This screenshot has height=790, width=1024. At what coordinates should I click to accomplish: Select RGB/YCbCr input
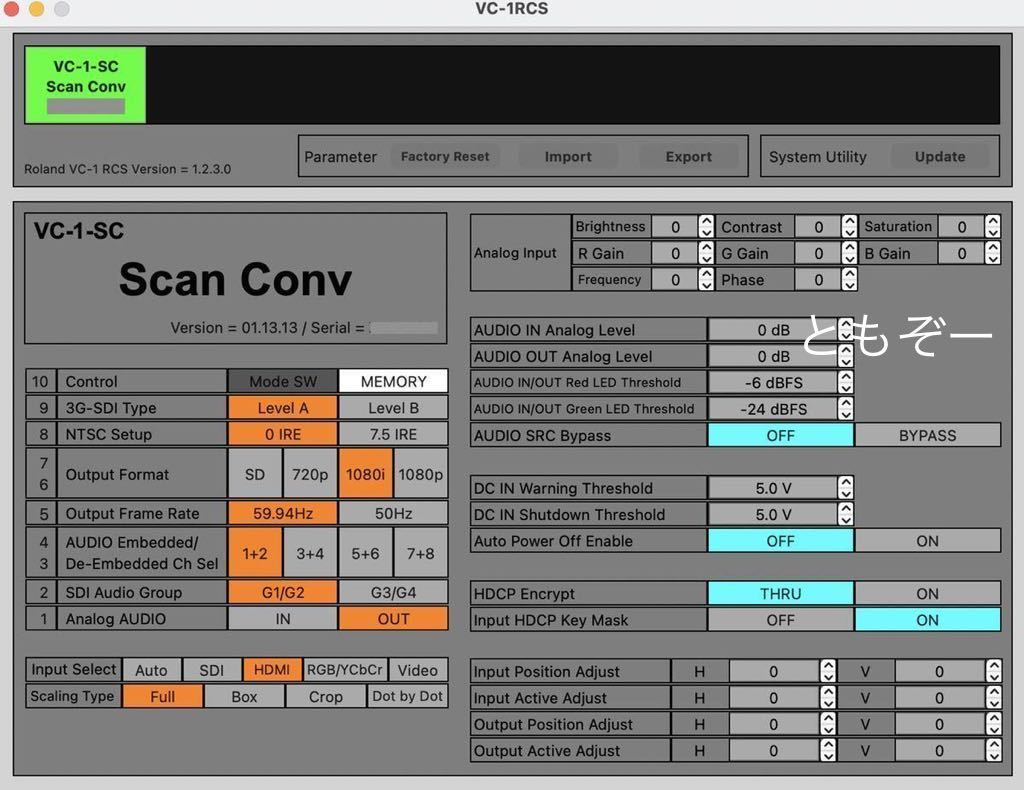point(345,670)
